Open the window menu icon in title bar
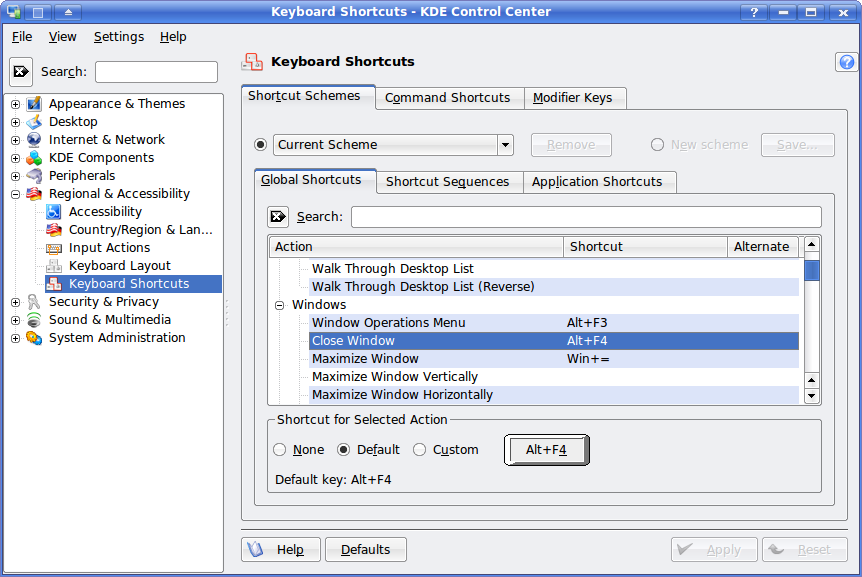Viewport: 862px width, 577px height. tap(14, 12)
